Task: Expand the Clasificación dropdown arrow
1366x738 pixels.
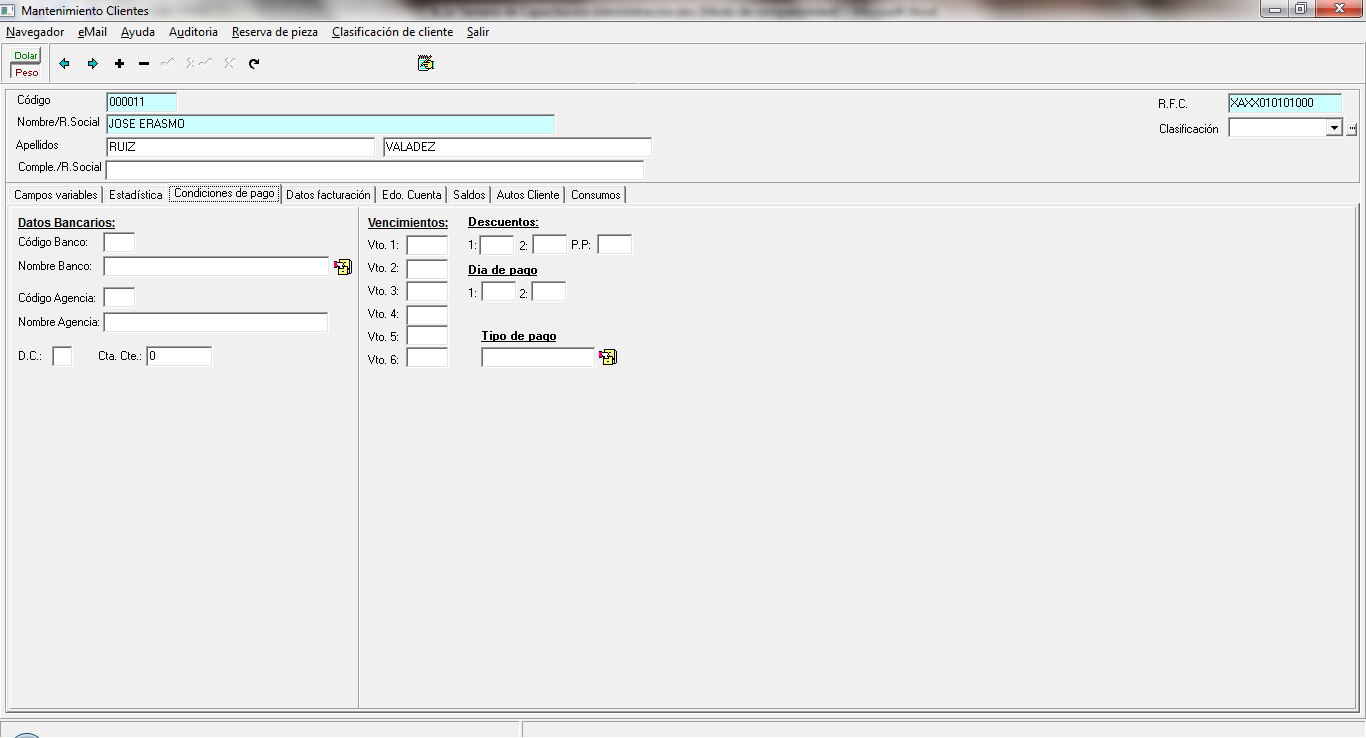Action: pos(1333,128)
